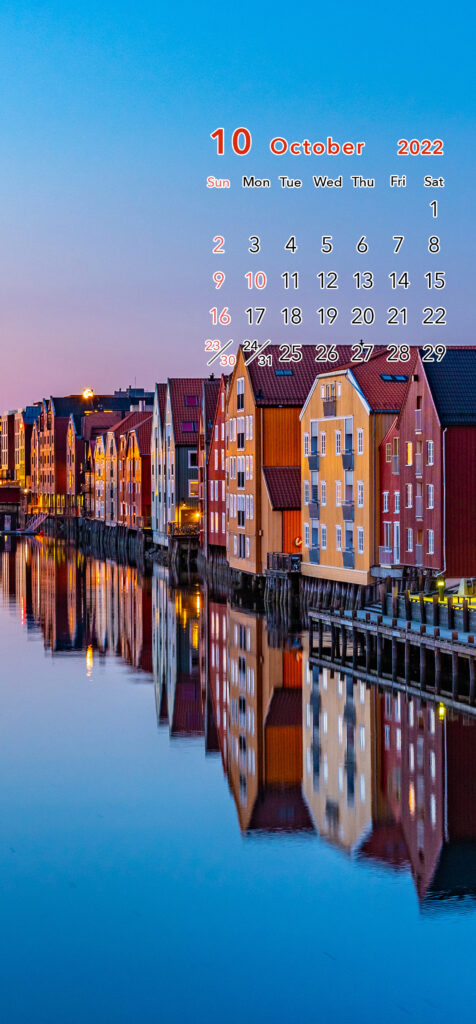Select date 15 on Saturday
Screen dimensions: 476x1024
pyautogui.click(x=434, y=281)
